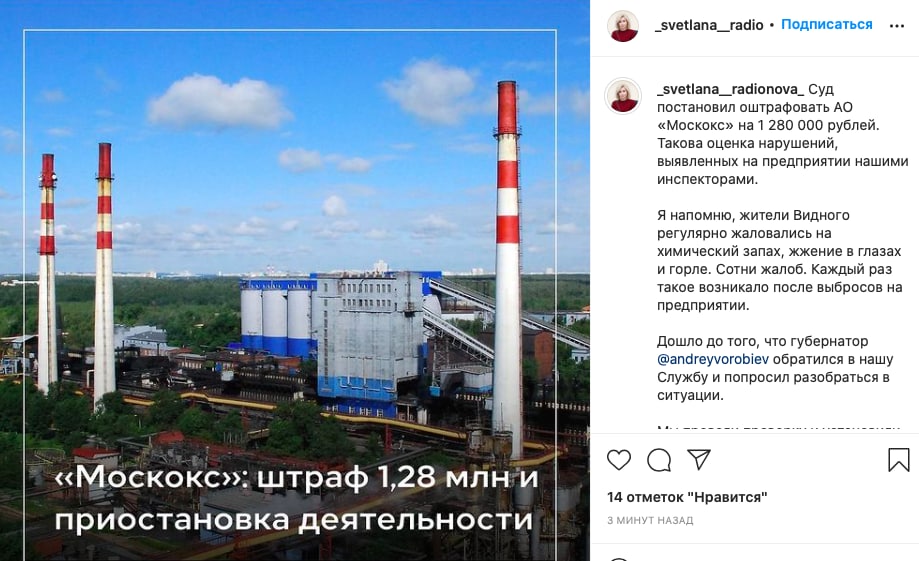View the 14 отметок "Нравится" likes list
919x561 pixels.
coord(687,497)
